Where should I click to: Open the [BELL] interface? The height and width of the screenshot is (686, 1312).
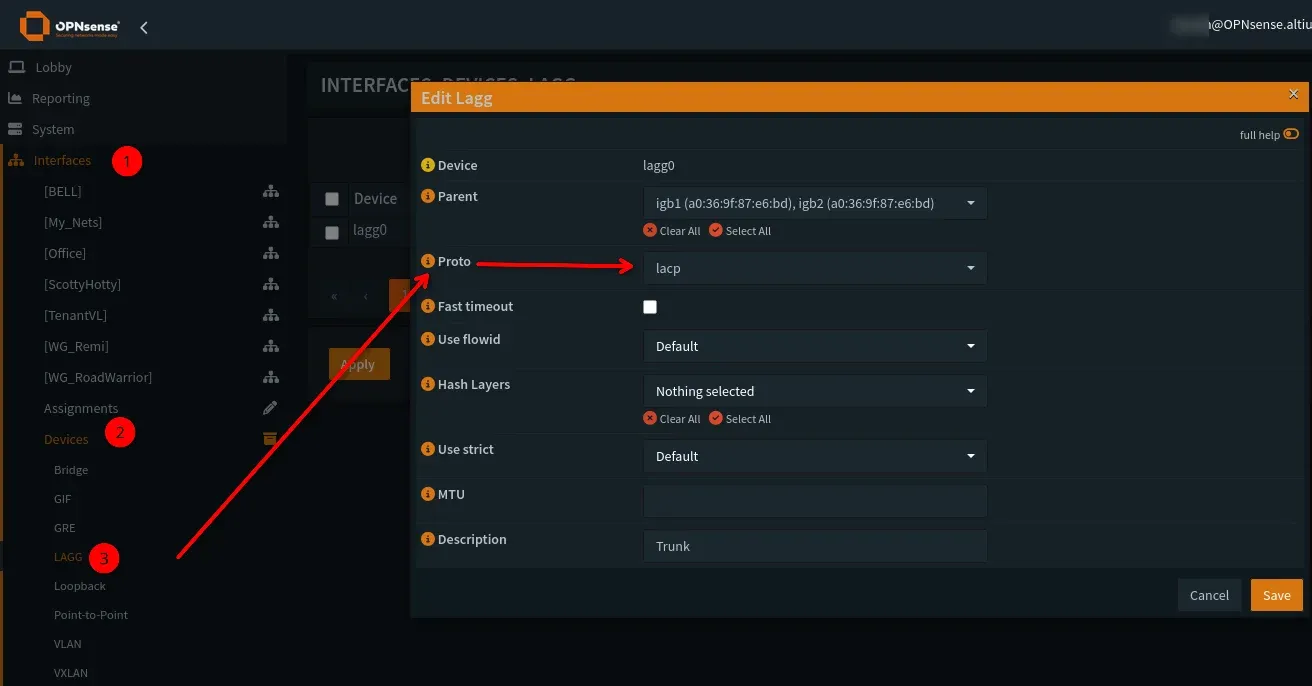coord(63,191)
